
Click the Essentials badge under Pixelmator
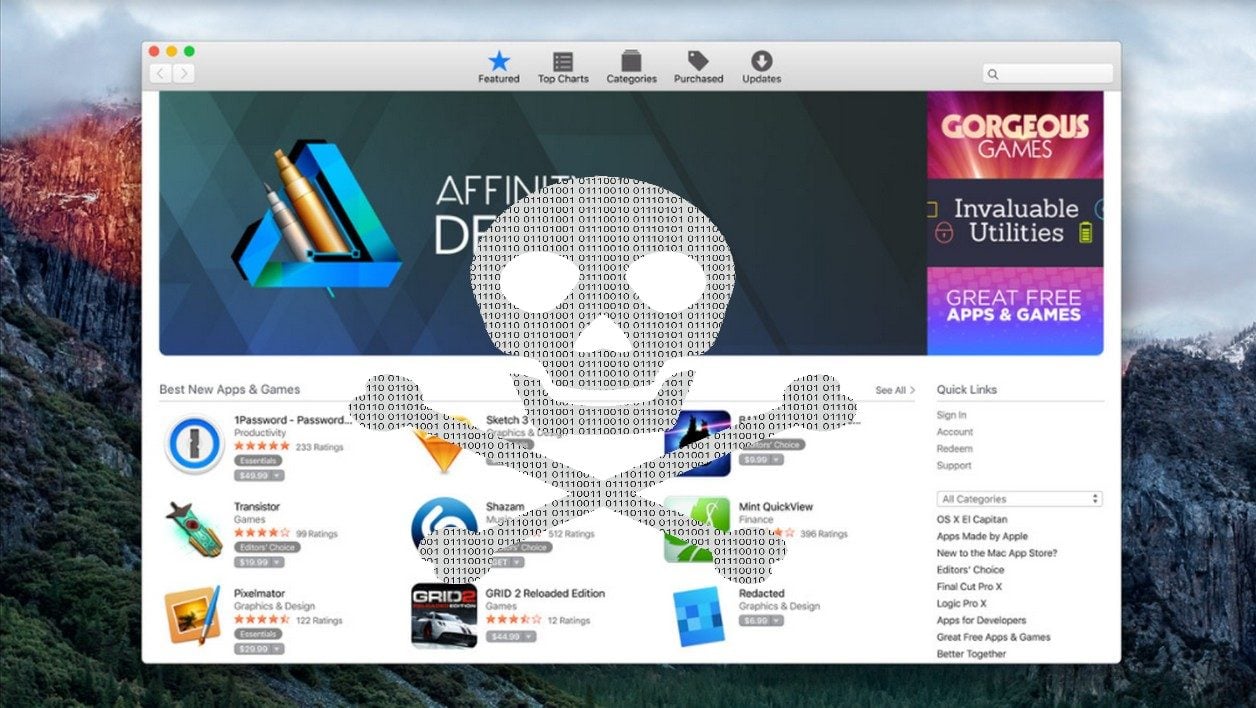coord(258,634)
